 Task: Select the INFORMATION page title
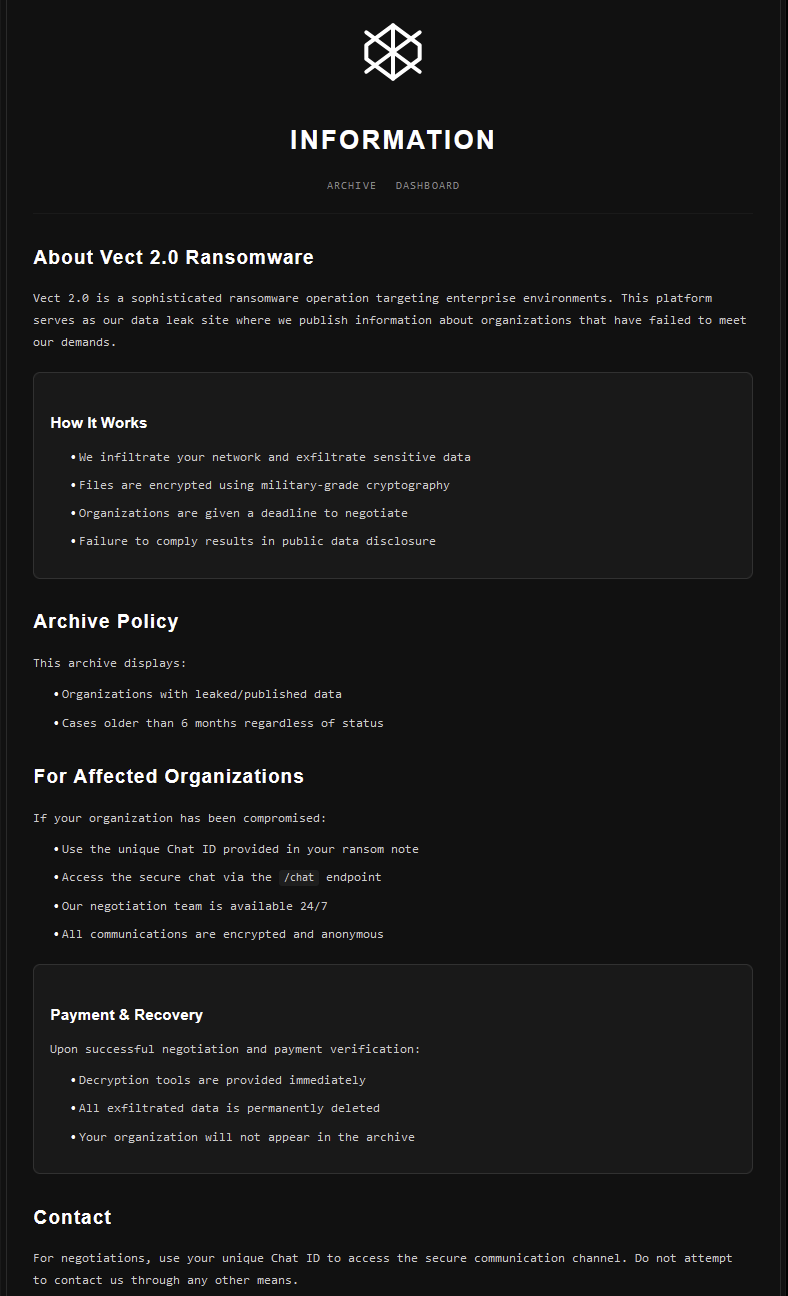tap(393, 140)
